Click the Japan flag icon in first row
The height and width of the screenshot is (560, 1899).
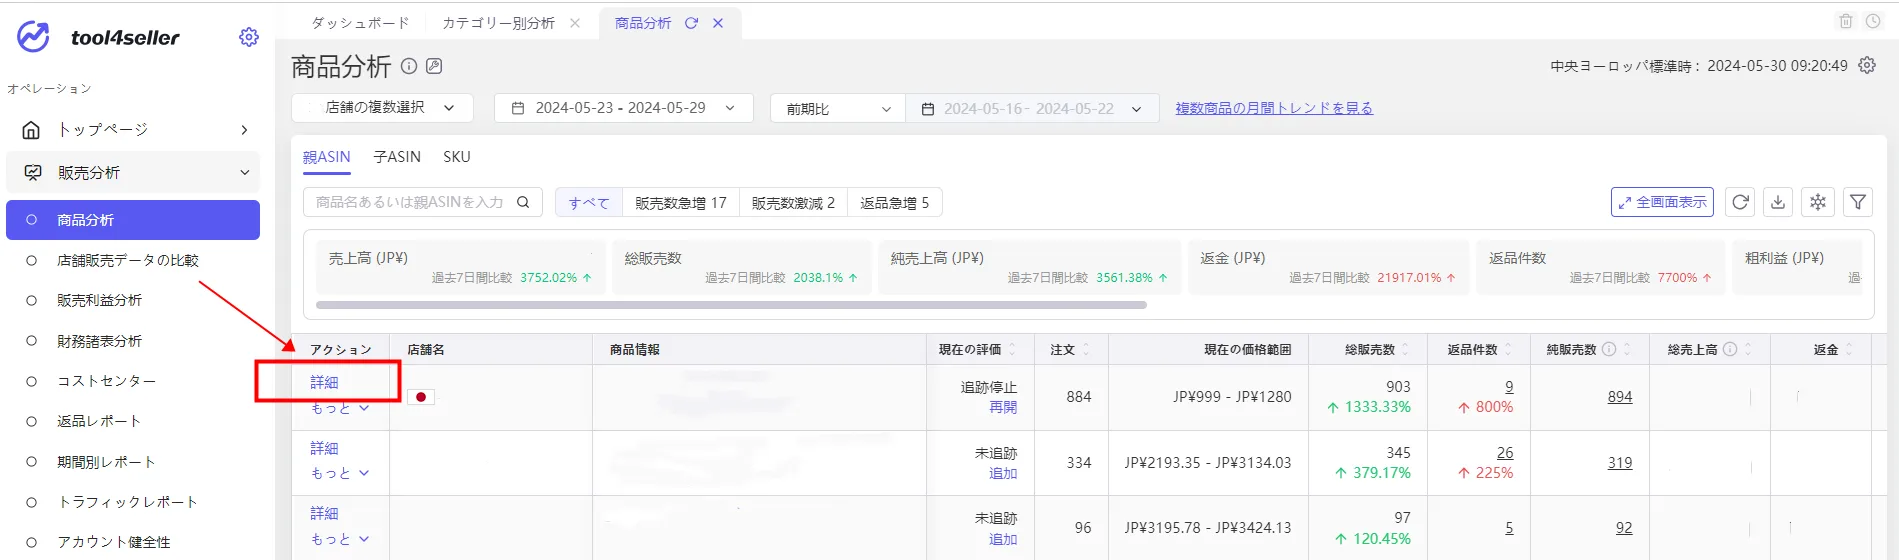421,397
